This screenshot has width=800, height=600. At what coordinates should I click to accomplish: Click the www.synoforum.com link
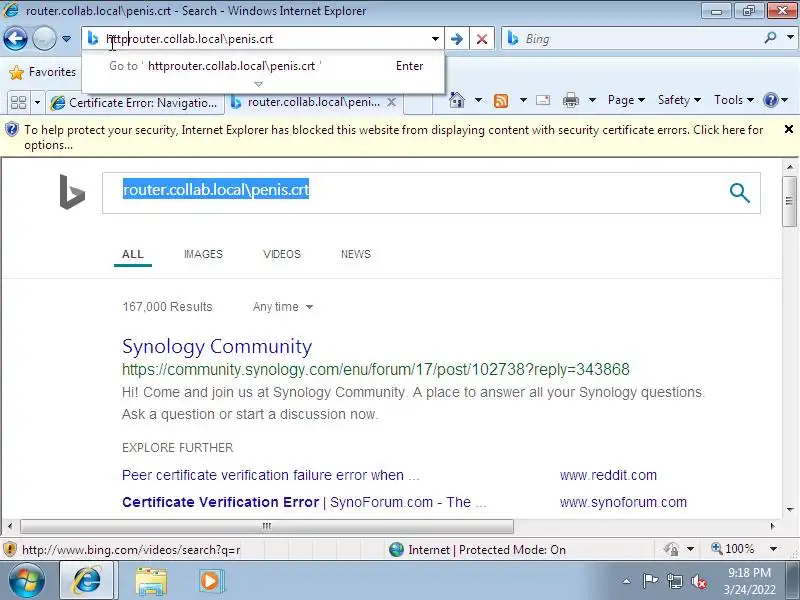click(623, 502)
